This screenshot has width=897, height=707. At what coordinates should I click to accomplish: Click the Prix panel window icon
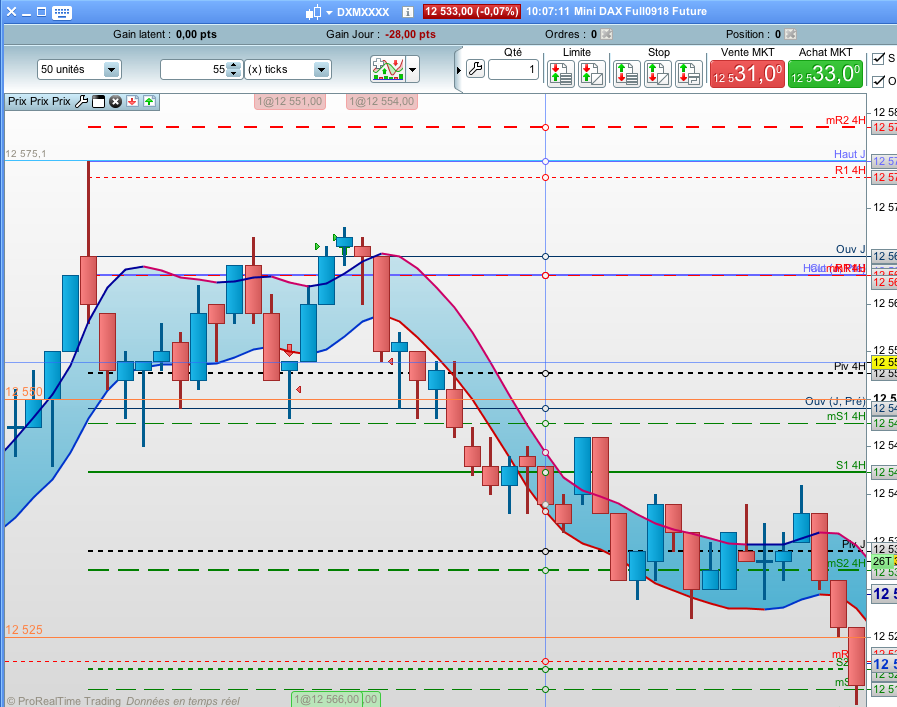tap(98, 102)
